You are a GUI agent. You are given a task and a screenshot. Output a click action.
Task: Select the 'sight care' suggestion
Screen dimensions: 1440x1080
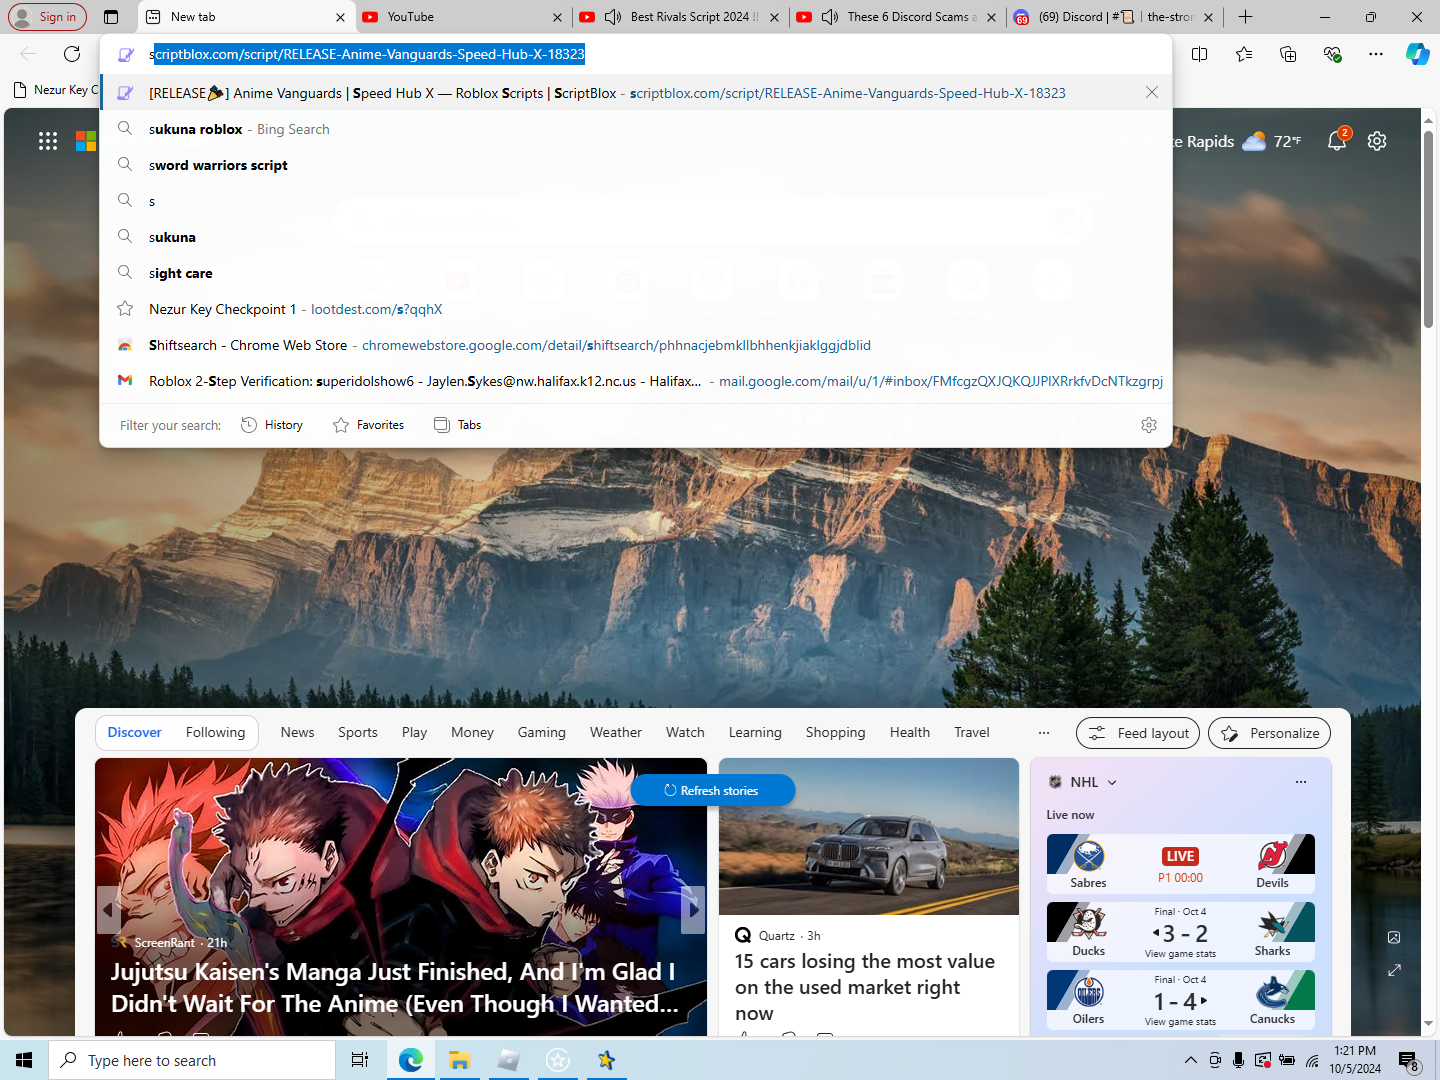click(x=636, y=273)
